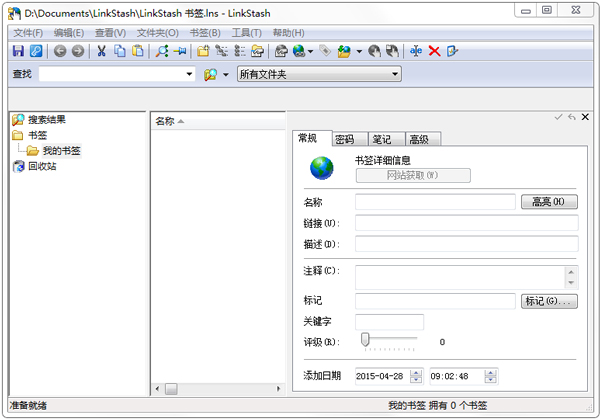Click the search folder icon beside find box

[x=210, y=75]
